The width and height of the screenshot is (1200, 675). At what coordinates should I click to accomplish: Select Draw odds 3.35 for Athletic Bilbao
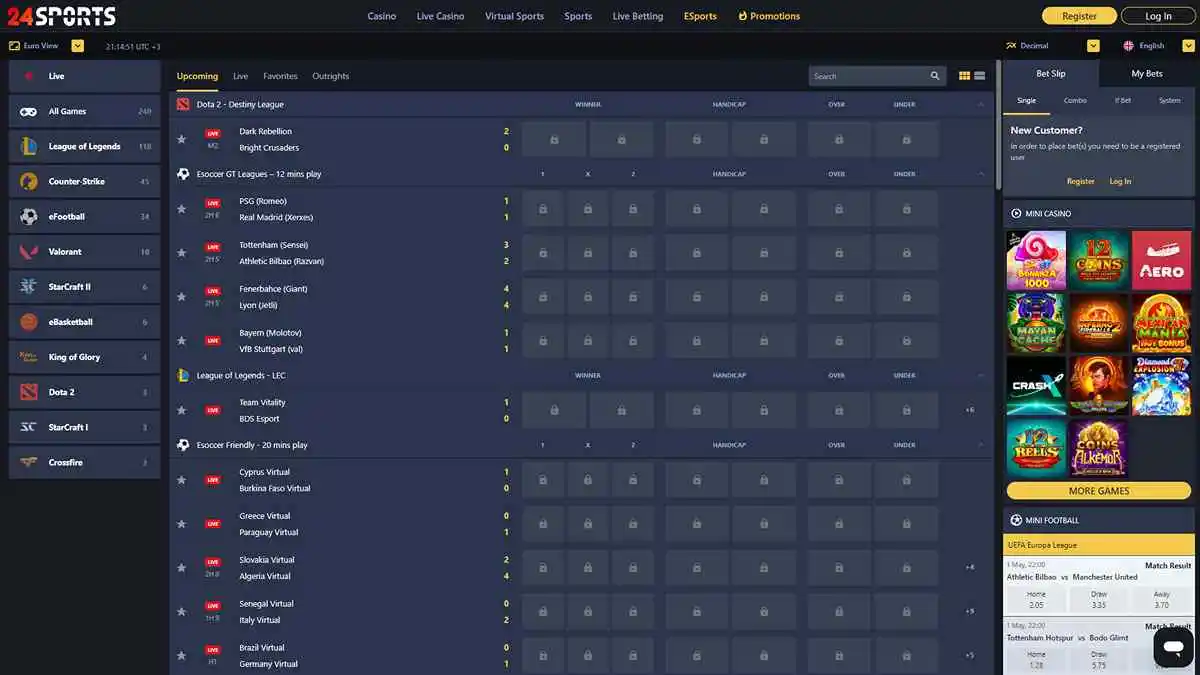pos(1099,600)
